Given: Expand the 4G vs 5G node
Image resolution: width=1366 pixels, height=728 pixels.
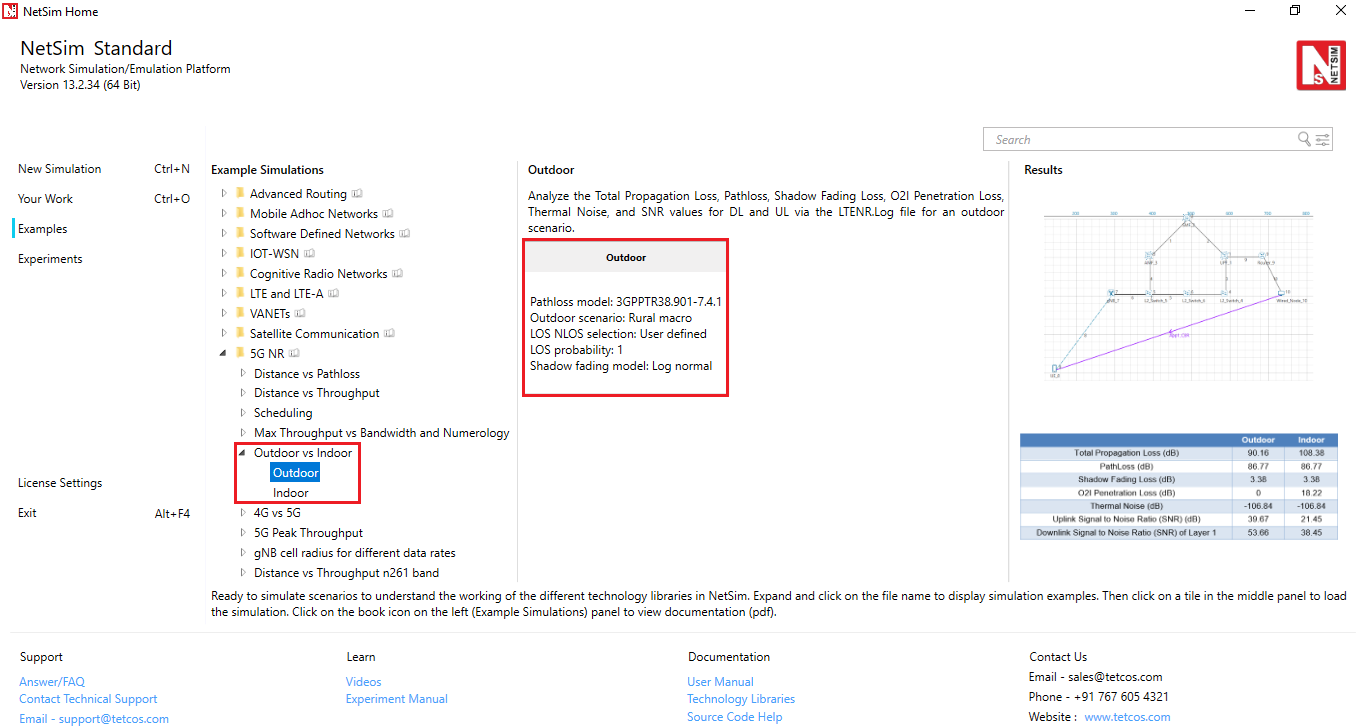Looking at the screenshot, I should (243, 513).
